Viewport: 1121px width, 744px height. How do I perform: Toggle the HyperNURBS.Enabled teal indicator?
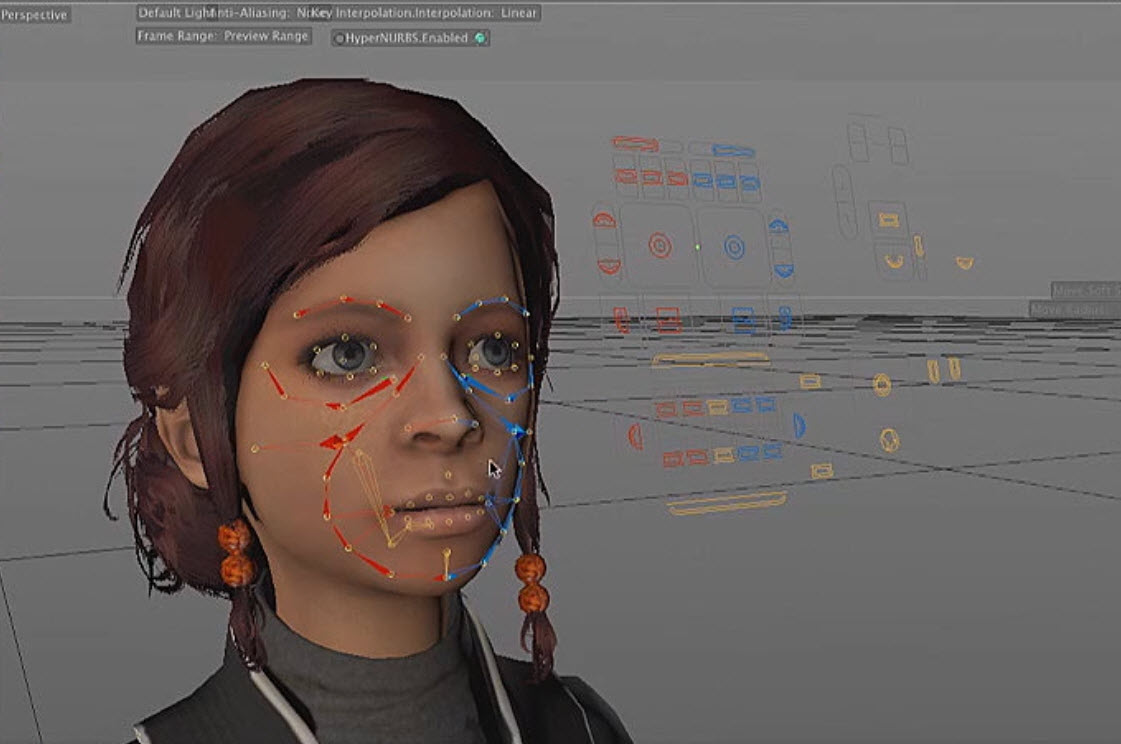coord(480,38)
